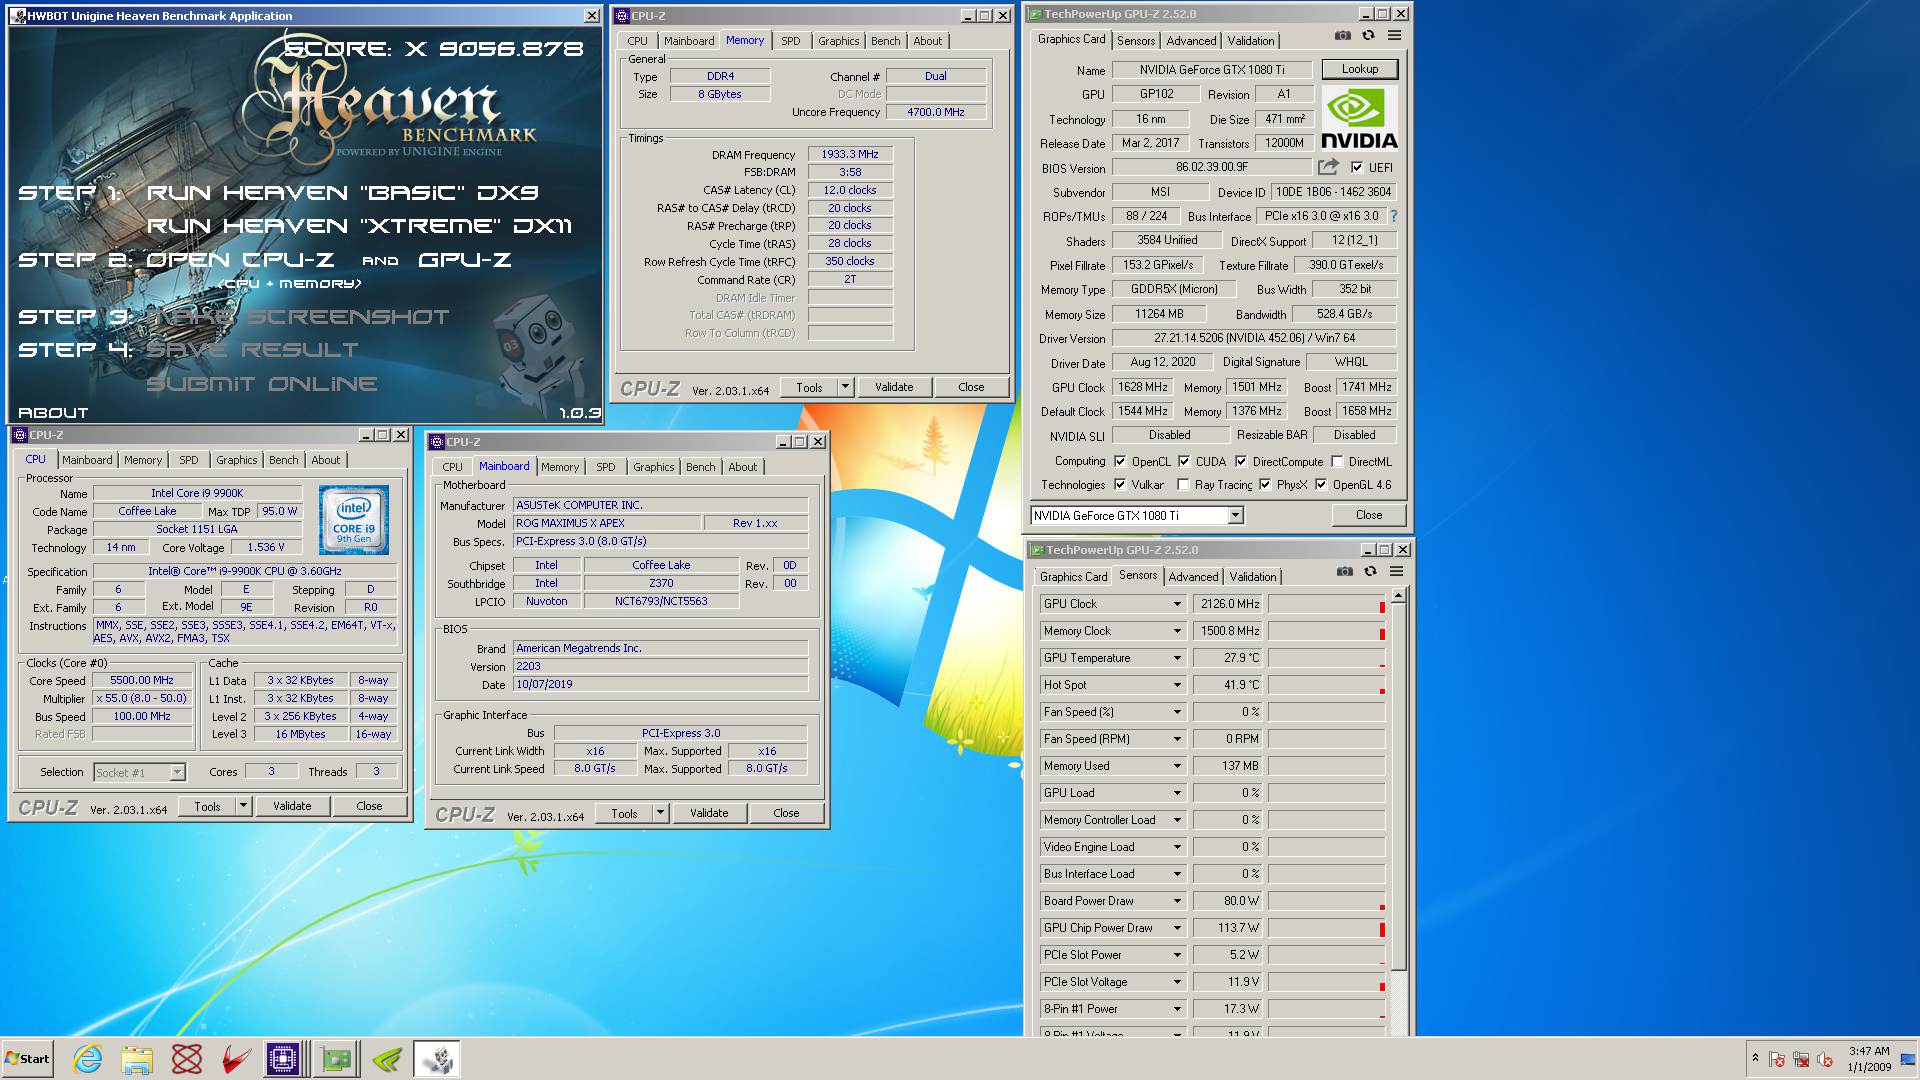Click Validate in the CPU-Z Mainboard window

[x=708, y=813]
